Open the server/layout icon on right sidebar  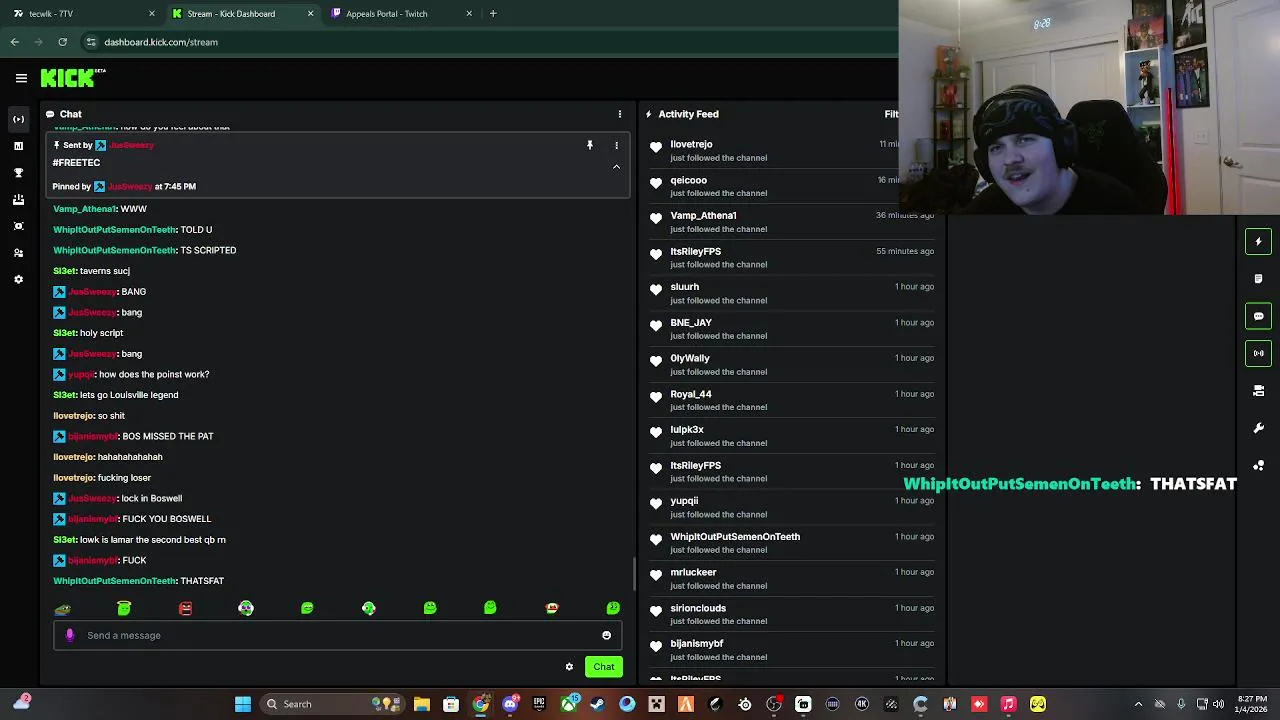point(1258,391)
